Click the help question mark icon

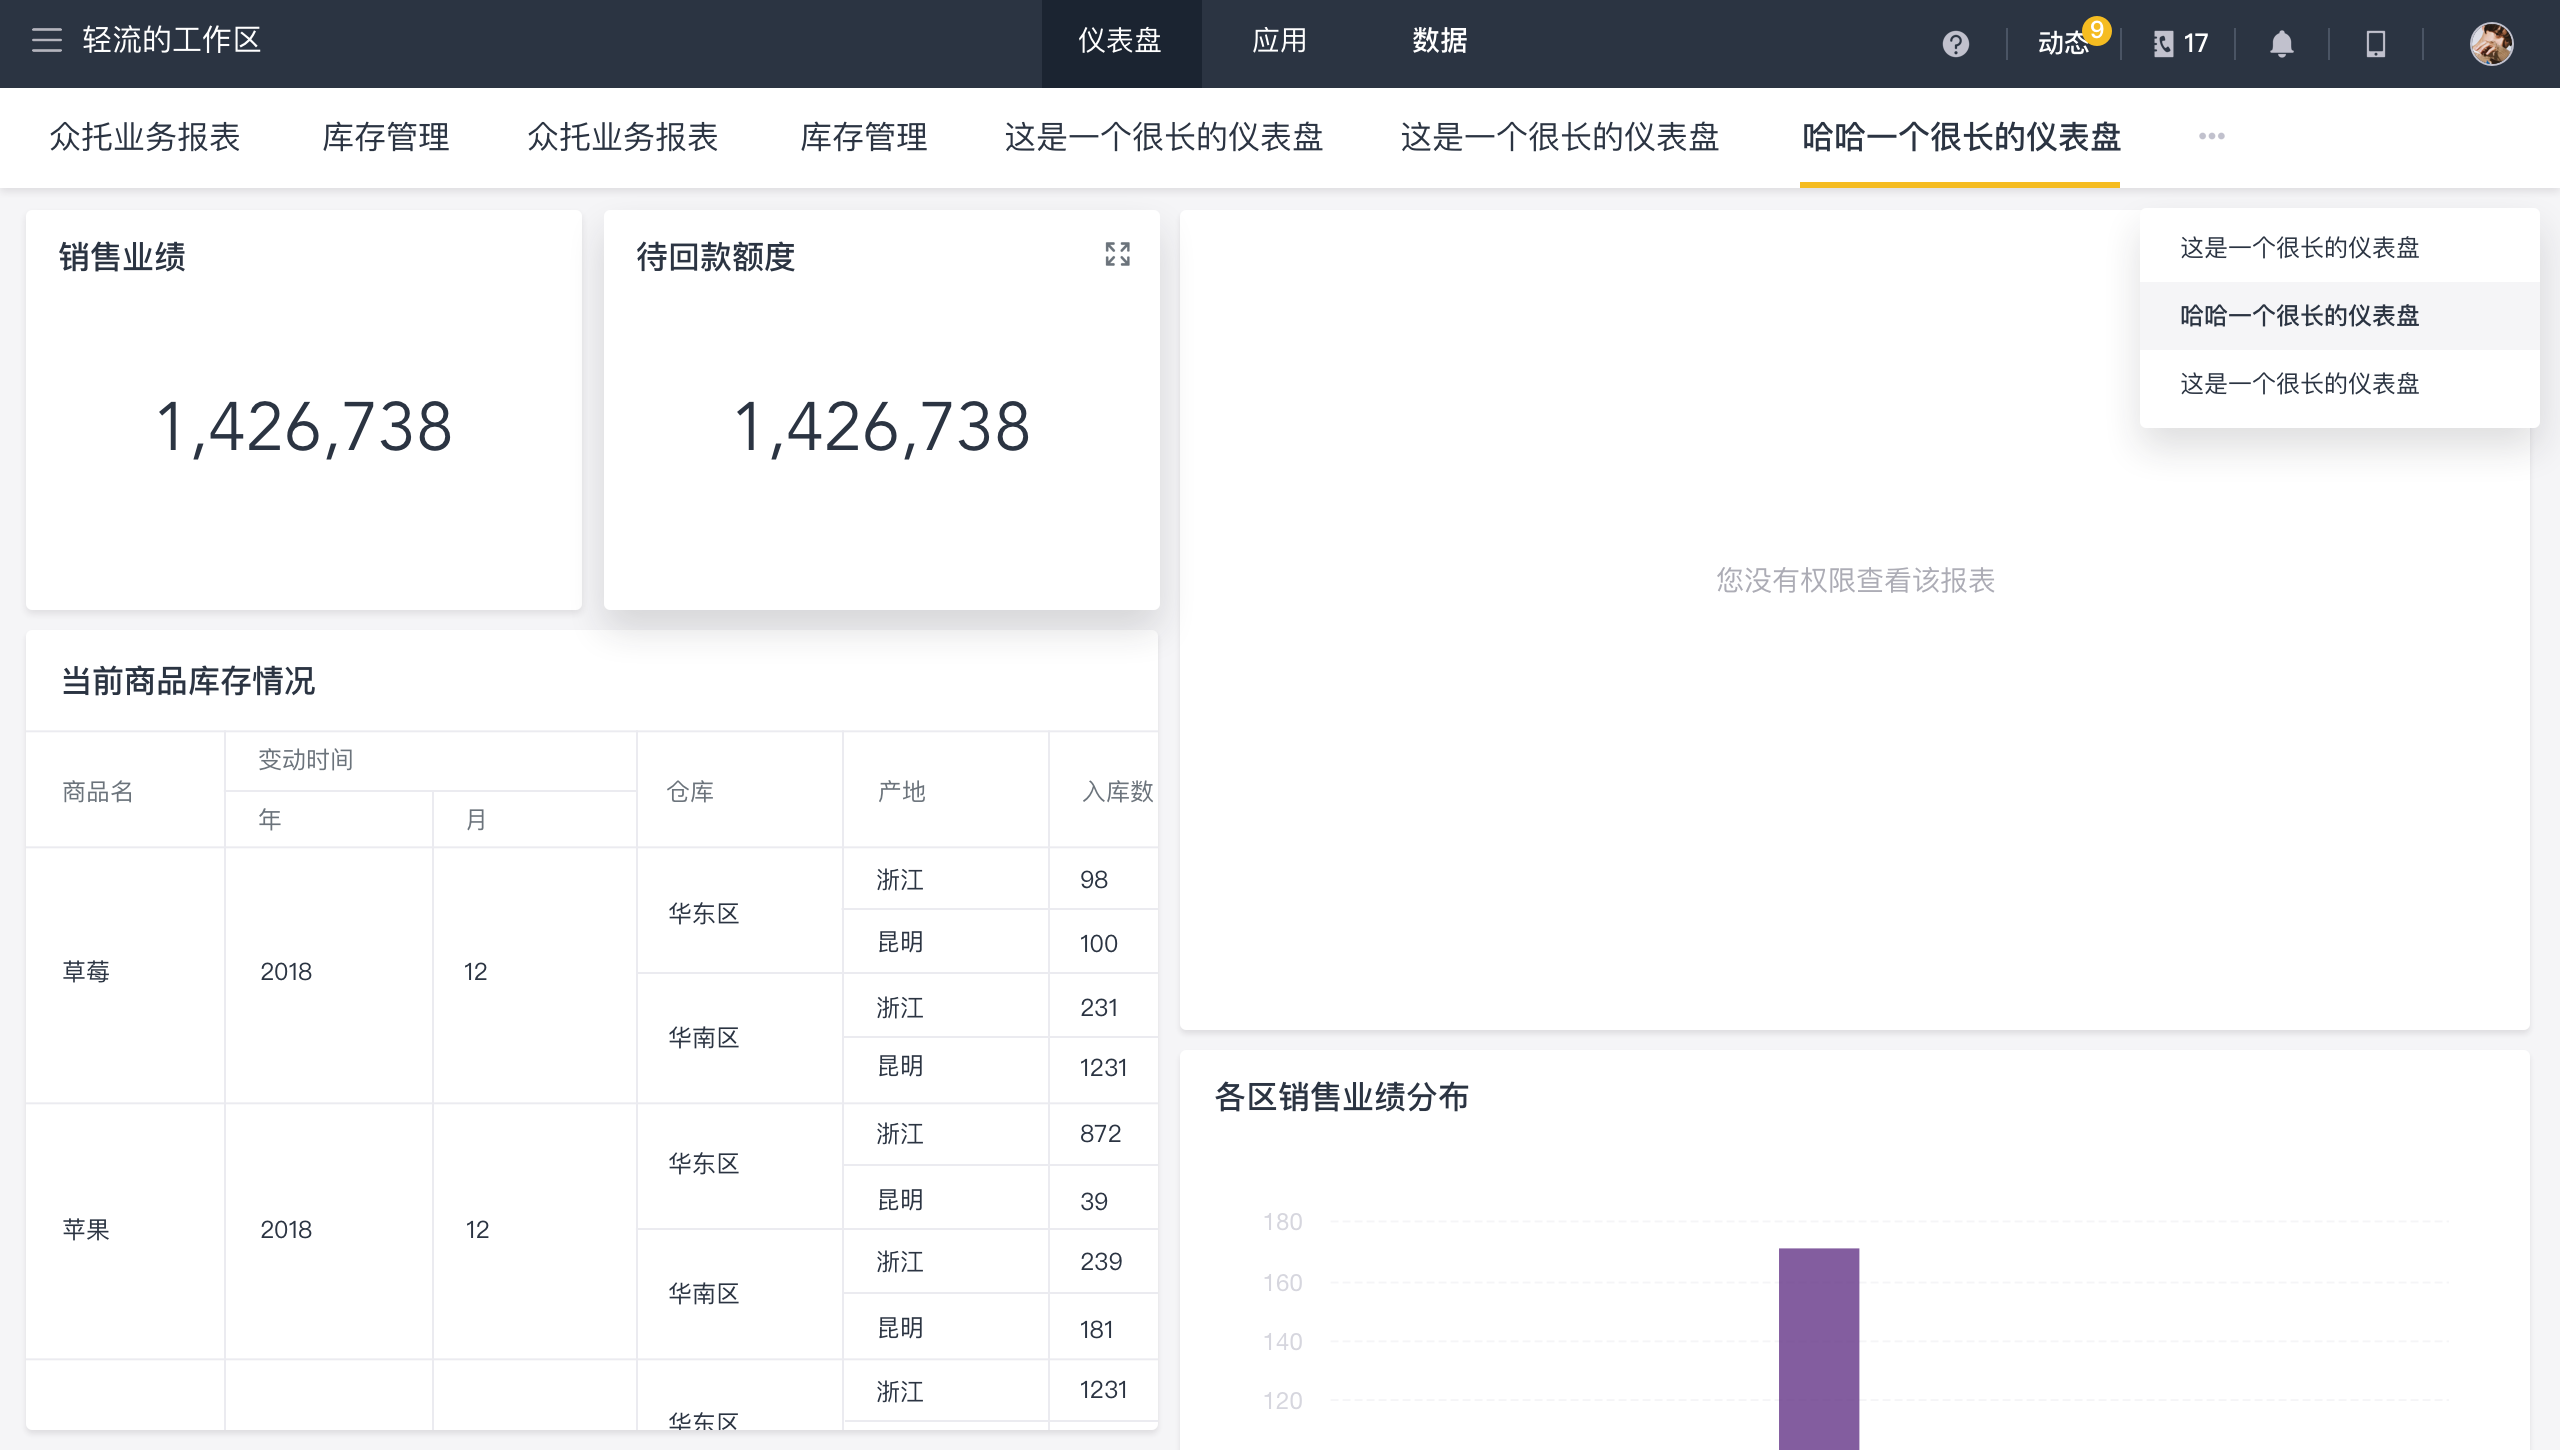[x=1955, y=44]
